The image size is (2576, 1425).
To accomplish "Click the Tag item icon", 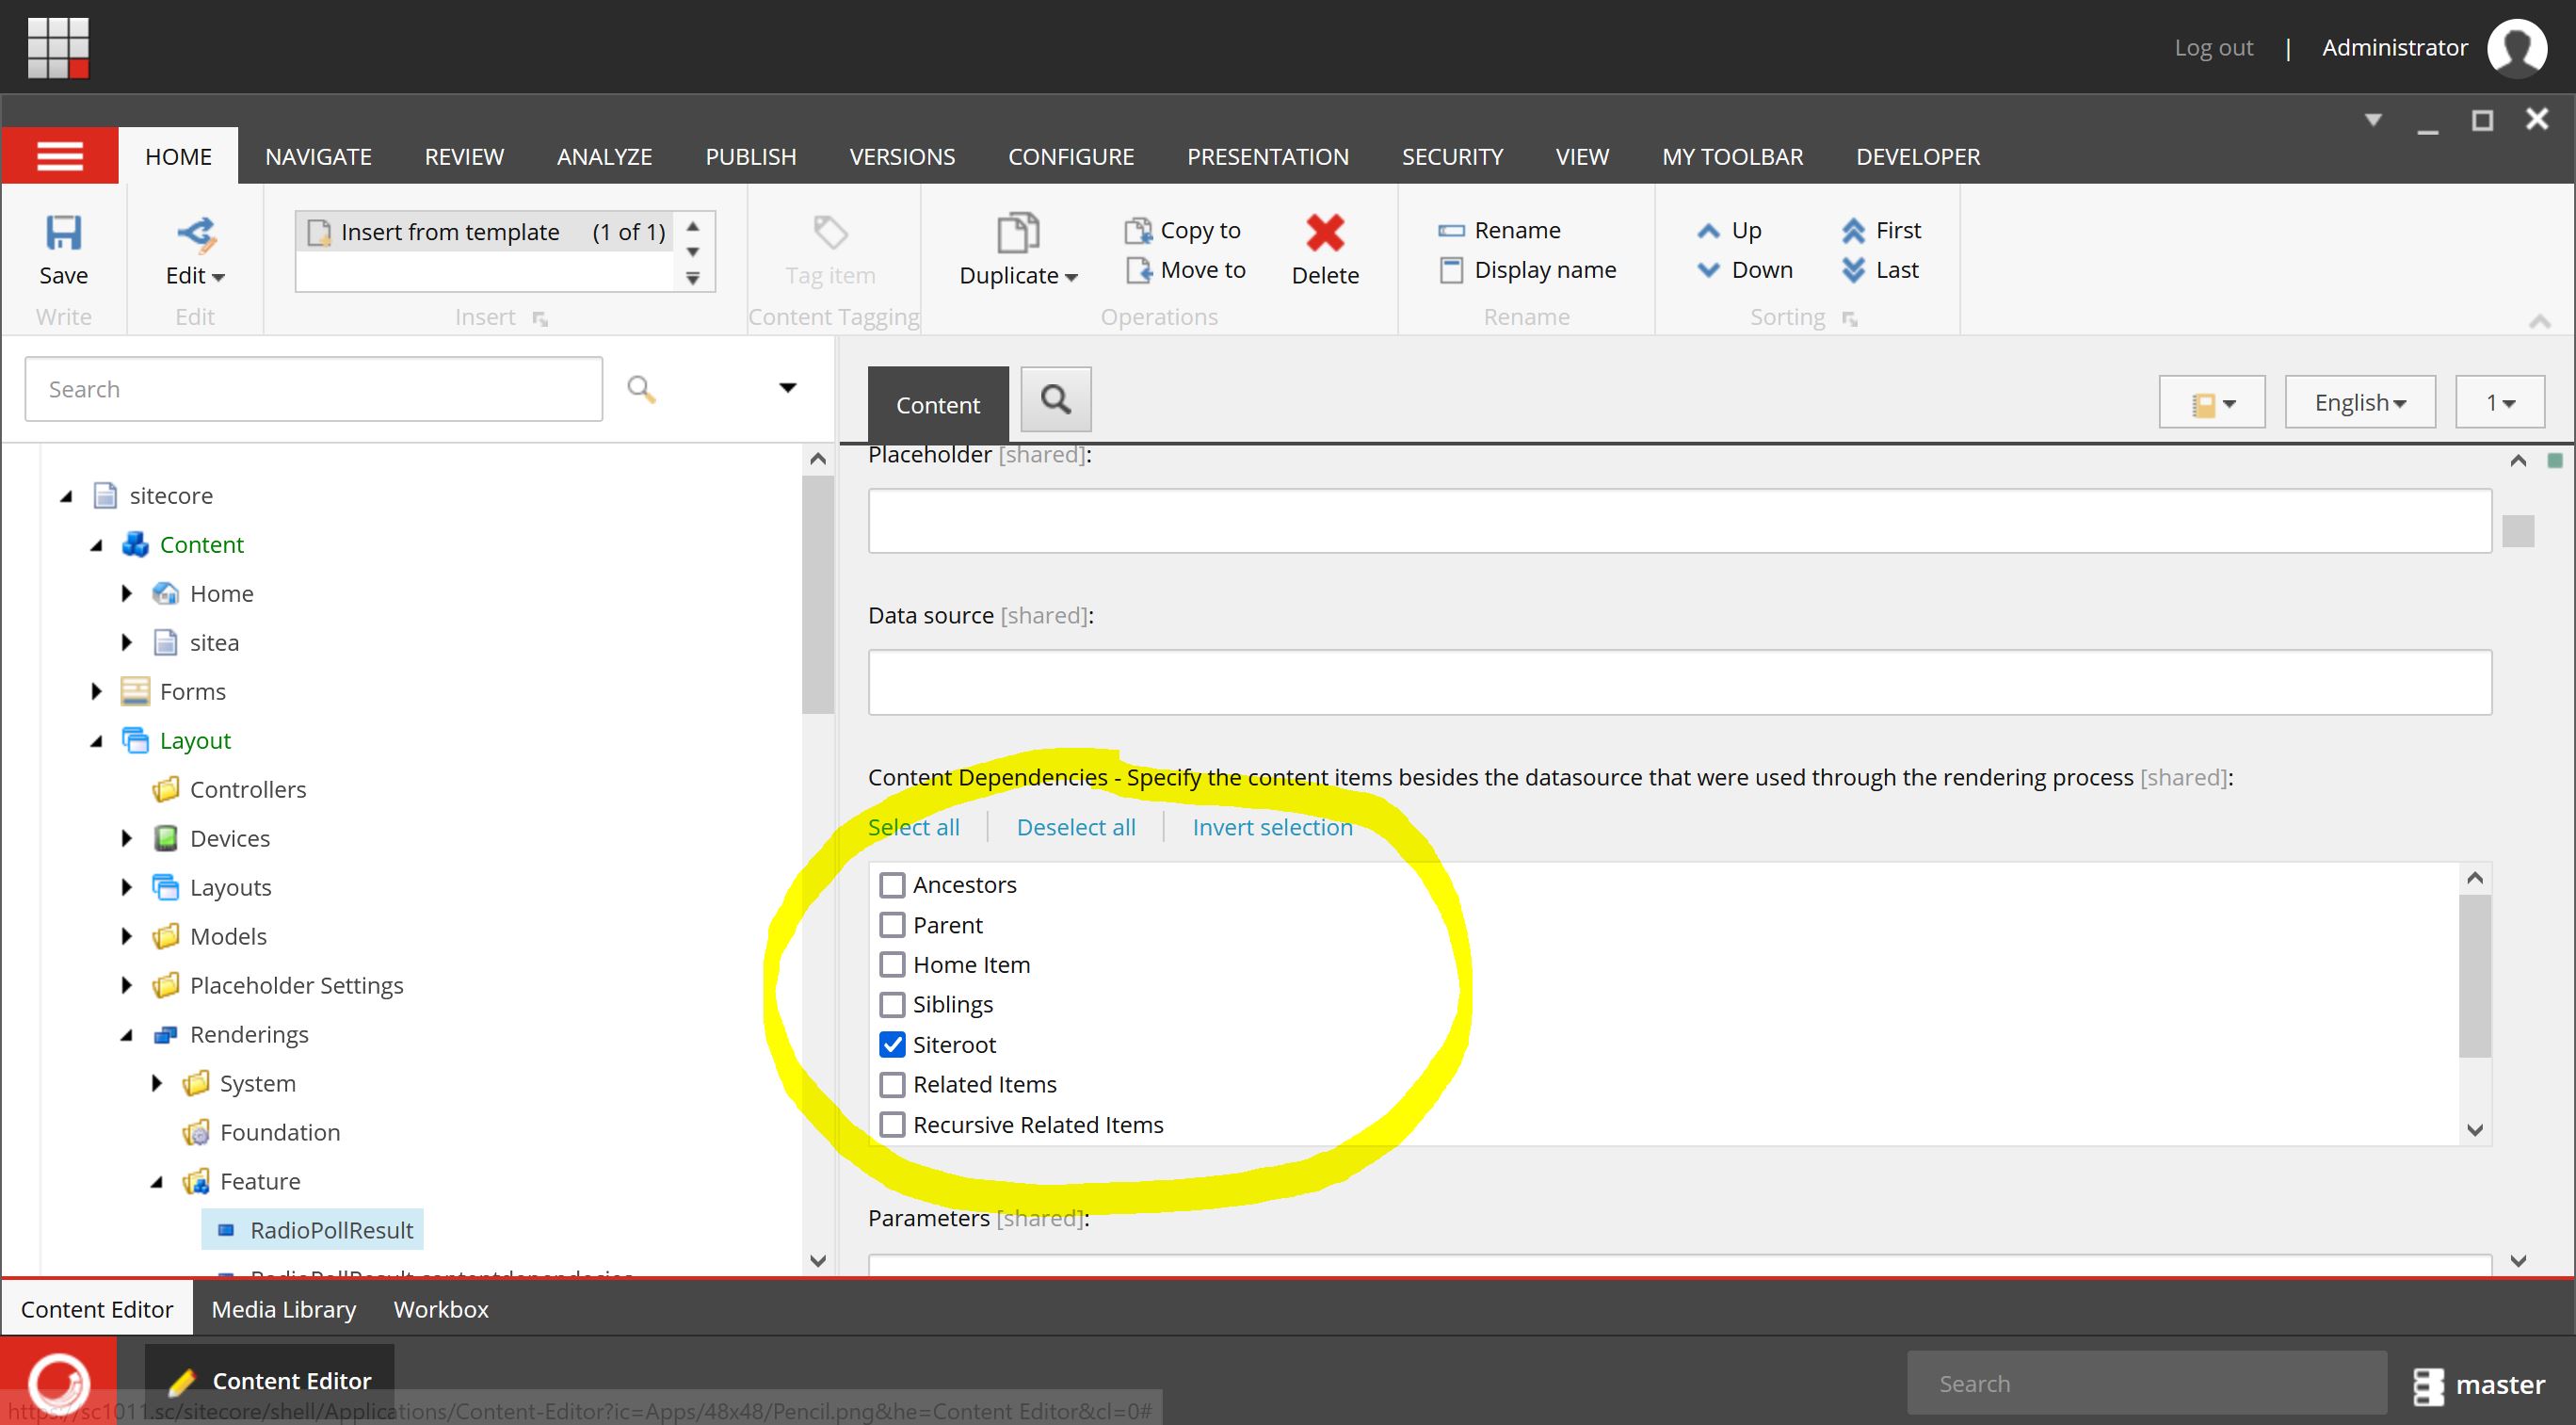I will (x=830, y=233).
